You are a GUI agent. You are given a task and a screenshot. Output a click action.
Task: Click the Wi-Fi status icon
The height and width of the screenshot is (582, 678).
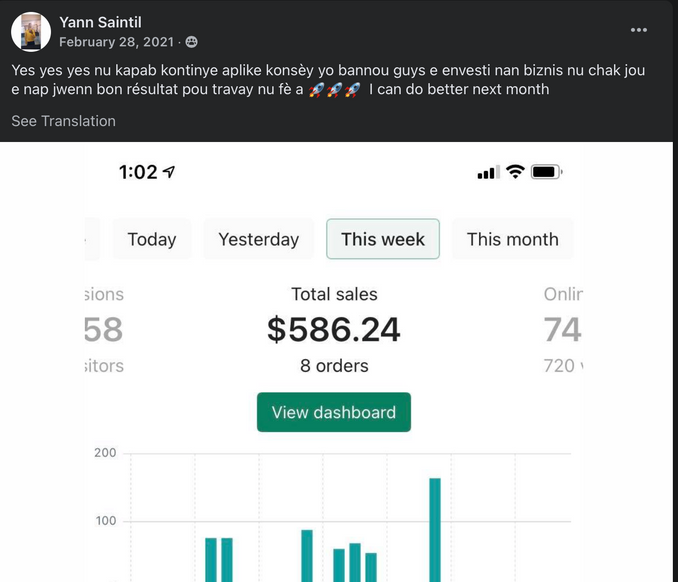[x=515, y=172]
